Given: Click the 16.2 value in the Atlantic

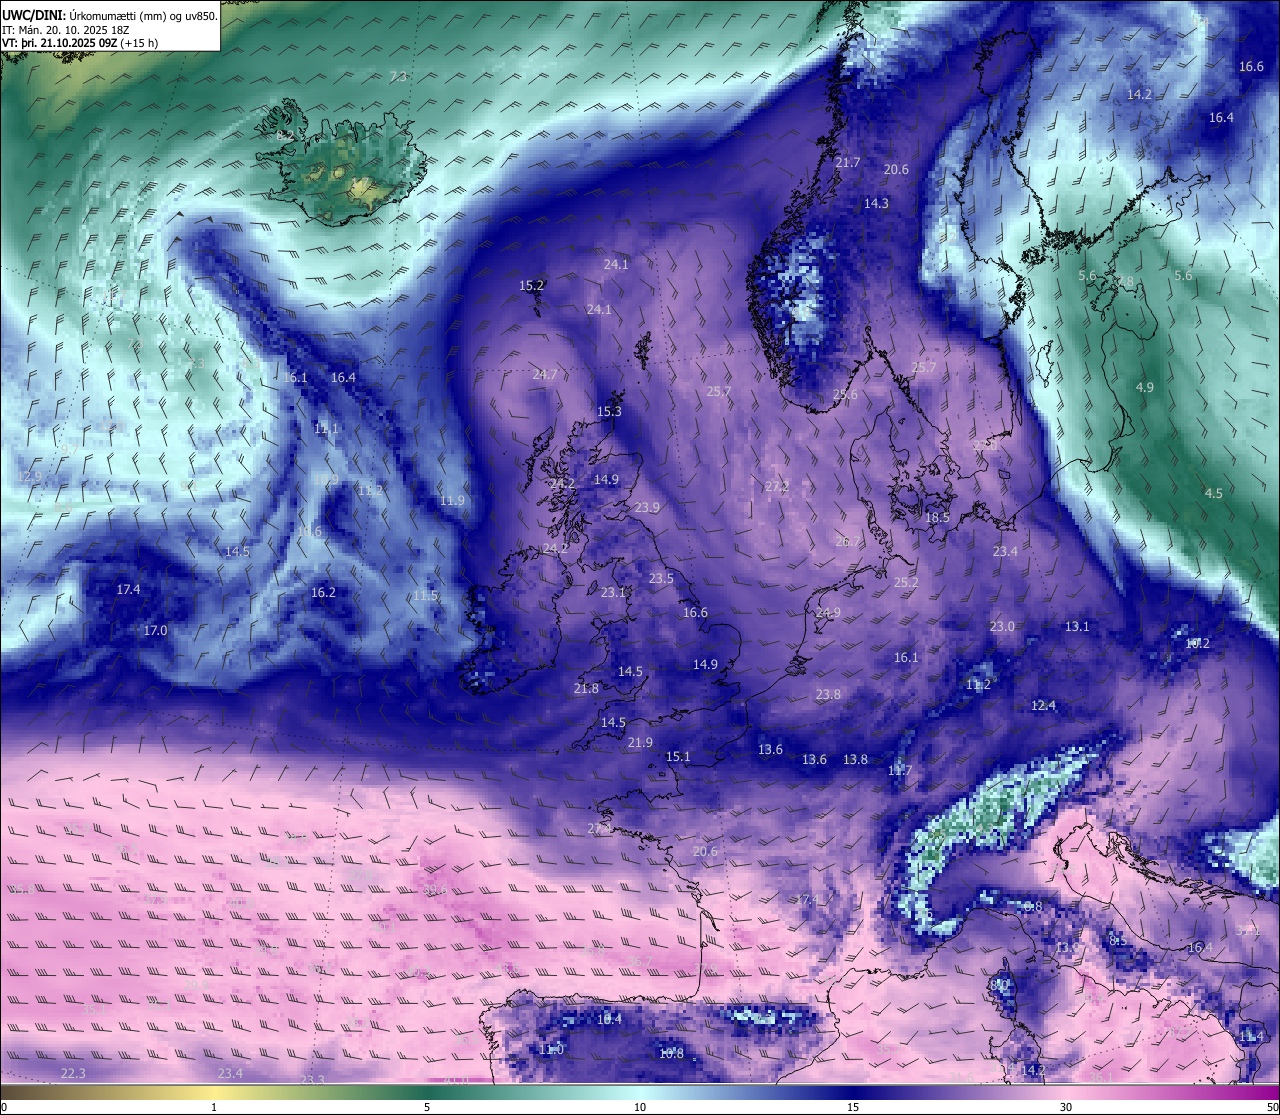Looking at the screenshot, I should pos(323,592).
